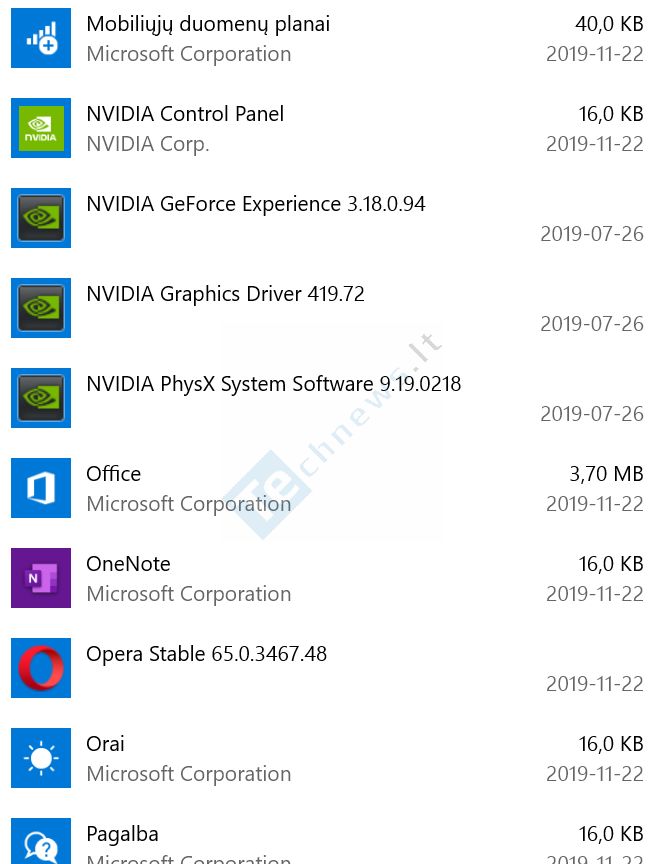The height and width of the screenshot is (864, 666).
Task: Click the Mobiliųjų duomenų planai app icon
Action: point(41,38)
